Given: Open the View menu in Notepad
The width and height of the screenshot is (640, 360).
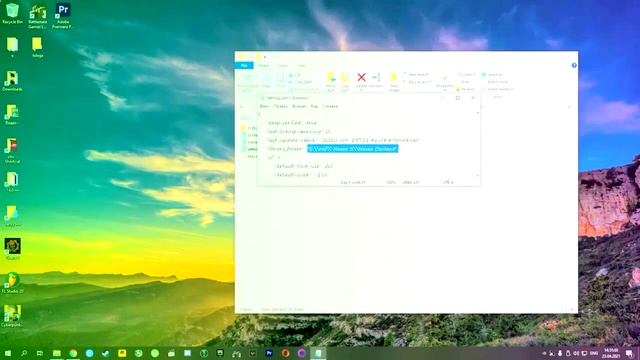Looking at the screenshot, I should [314, 106].
